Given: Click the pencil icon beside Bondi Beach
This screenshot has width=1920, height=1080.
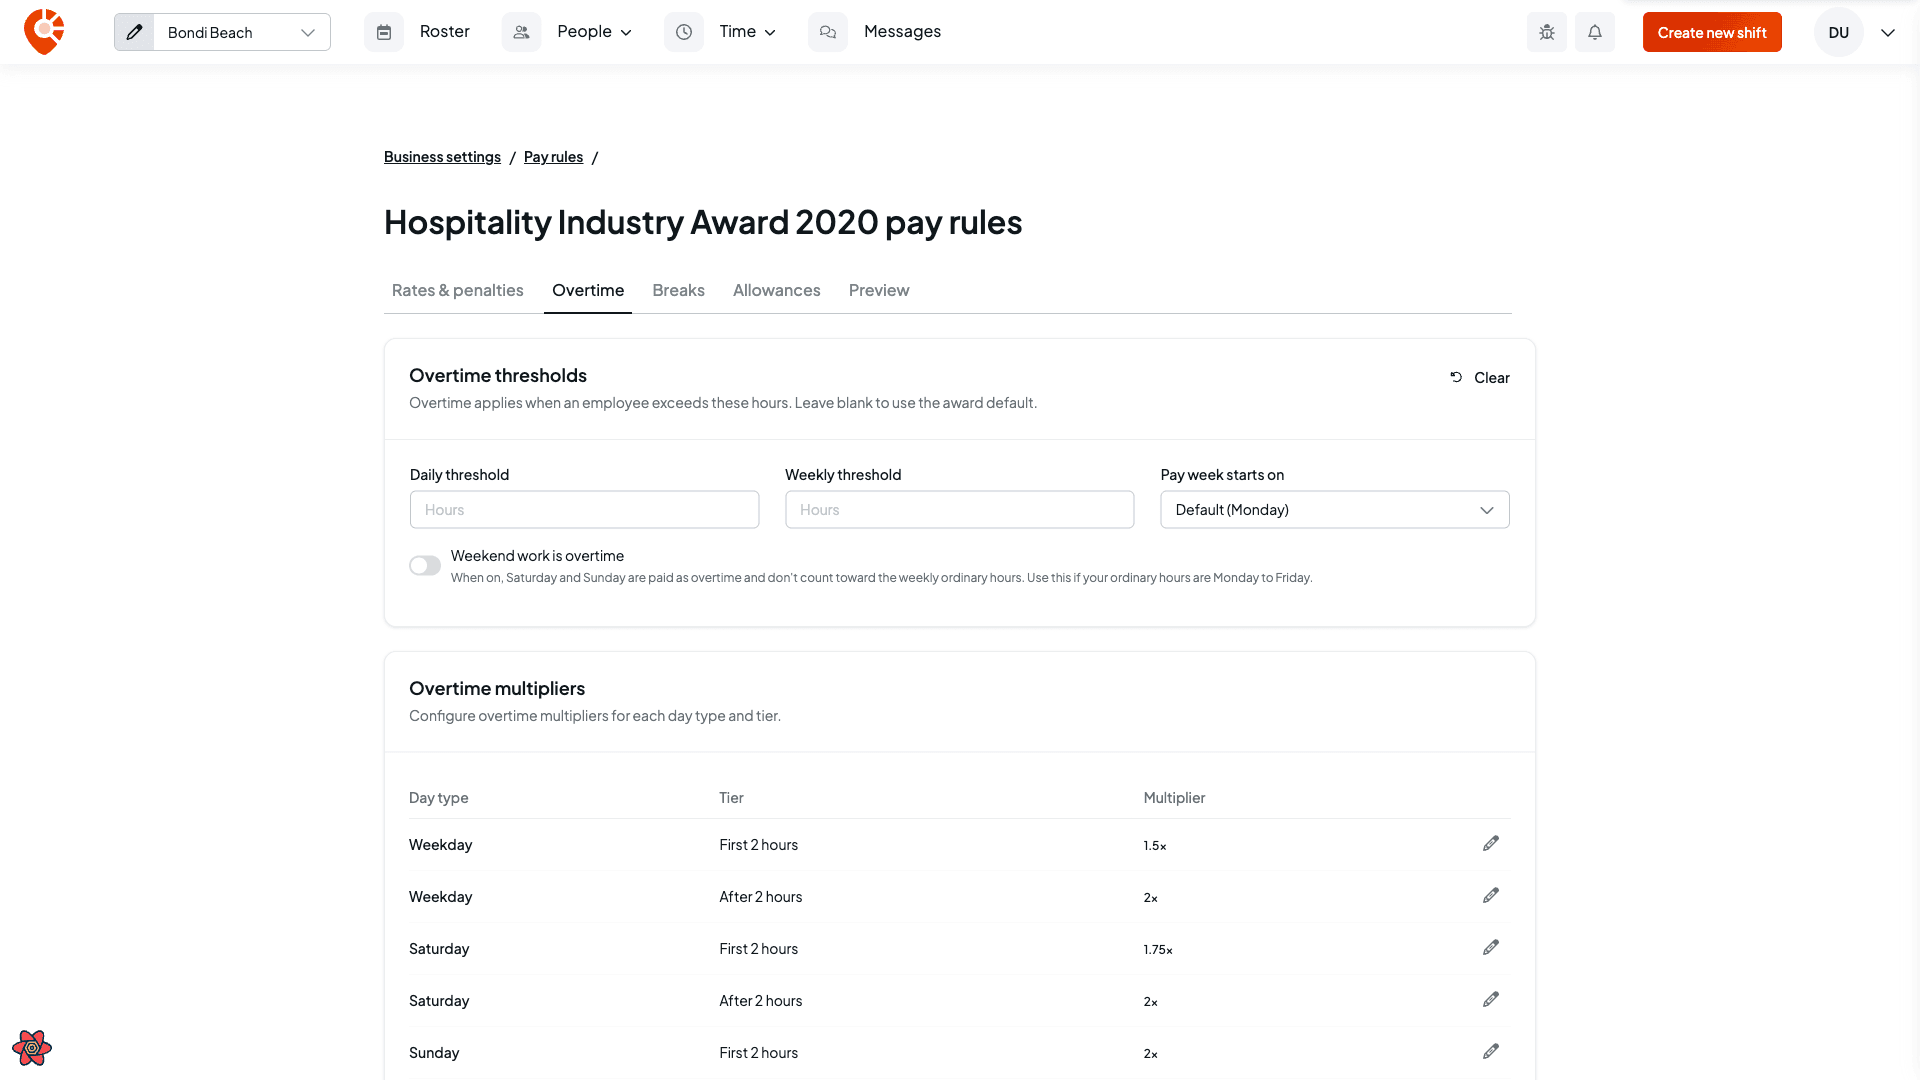Looking at the screenshot, I should click(134, 32).
